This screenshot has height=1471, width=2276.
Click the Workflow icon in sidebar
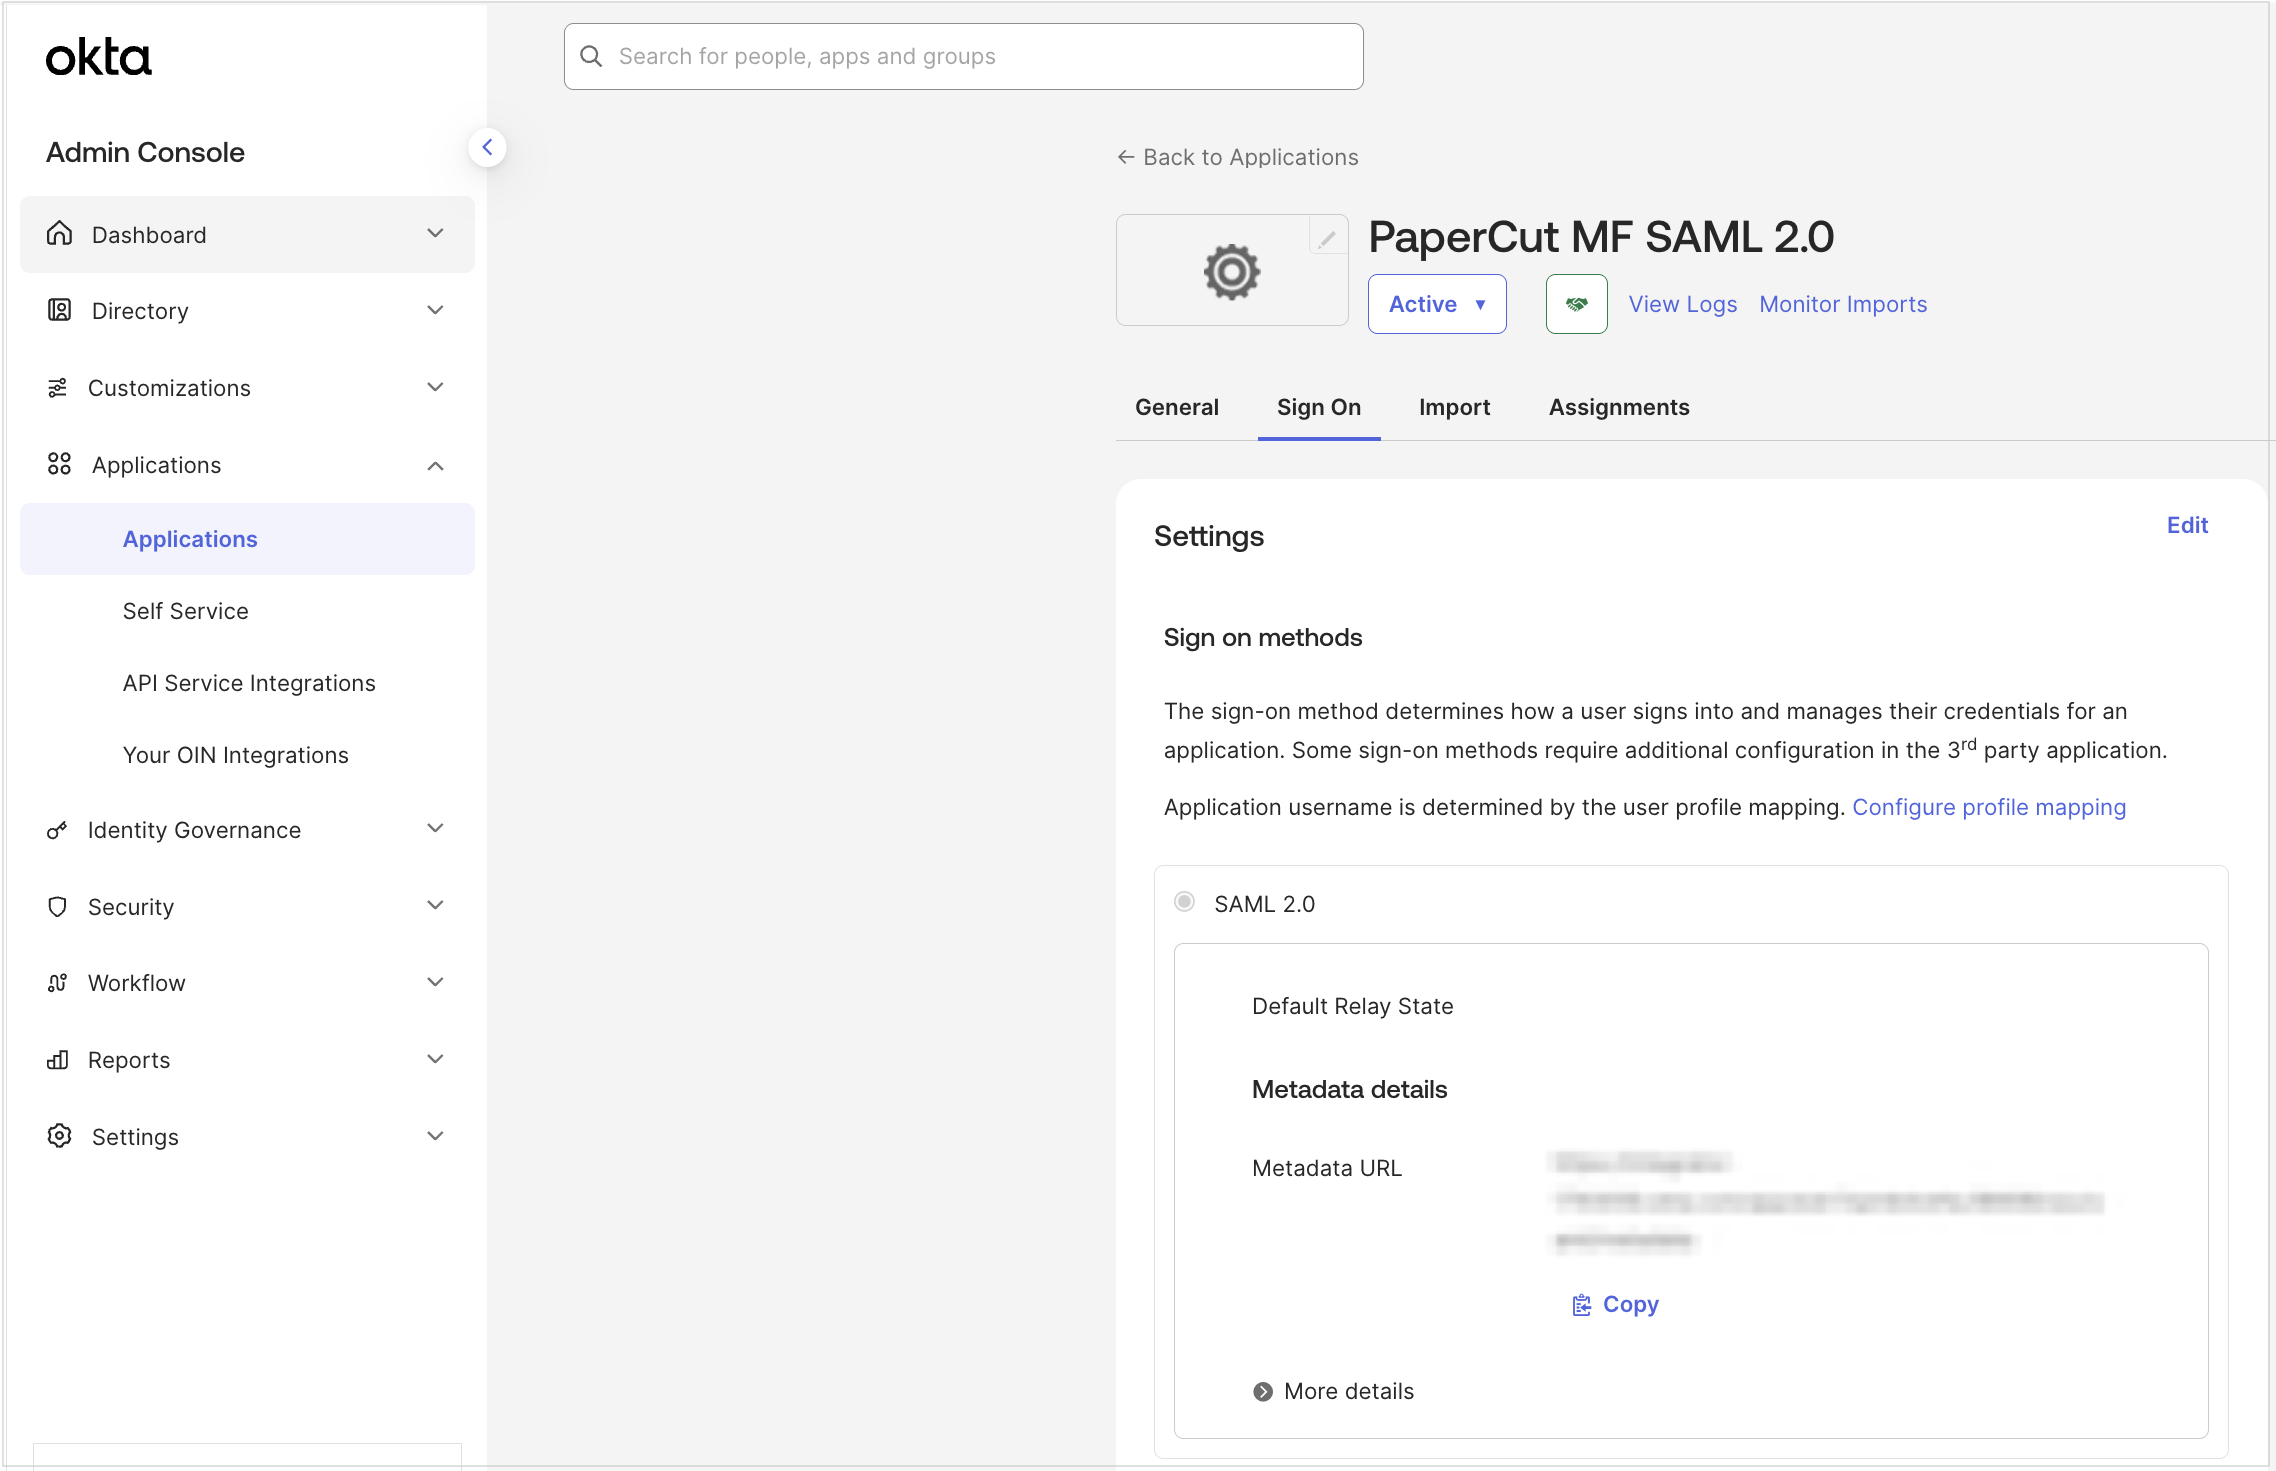(58, 983)
